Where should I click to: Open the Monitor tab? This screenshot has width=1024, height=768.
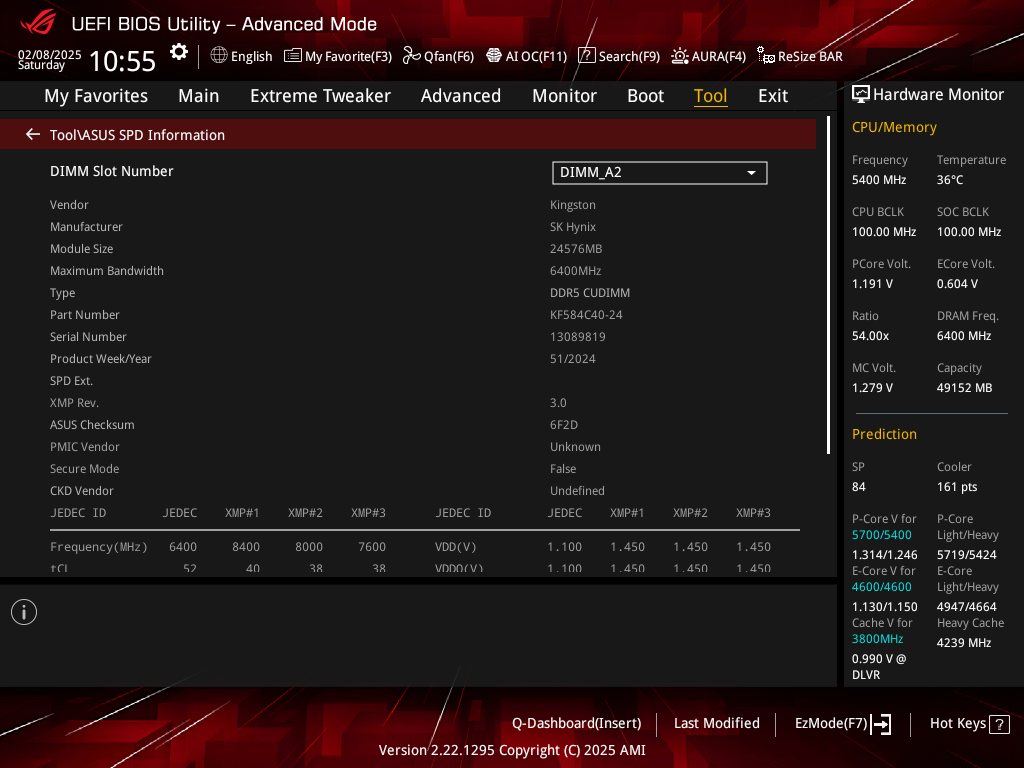(564, 95)
